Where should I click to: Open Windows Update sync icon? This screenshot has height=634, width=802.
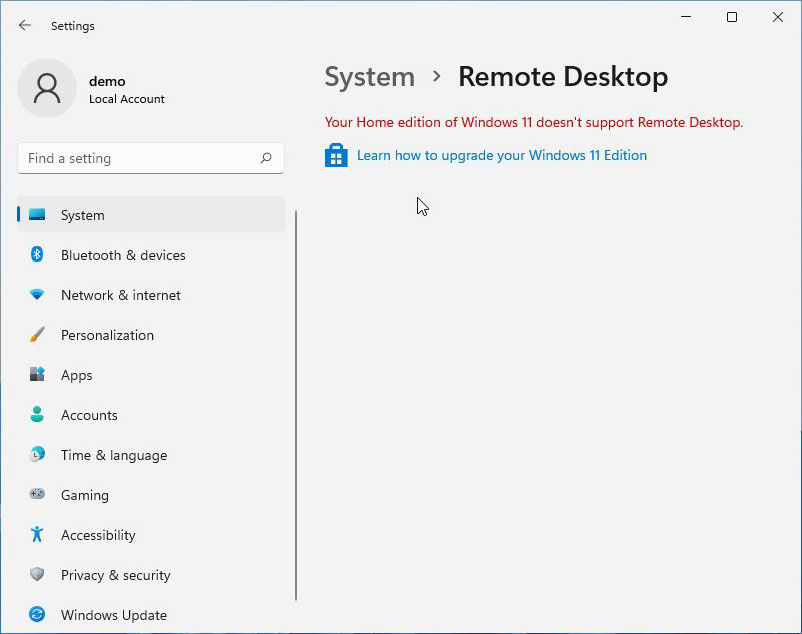coord(37,615)
